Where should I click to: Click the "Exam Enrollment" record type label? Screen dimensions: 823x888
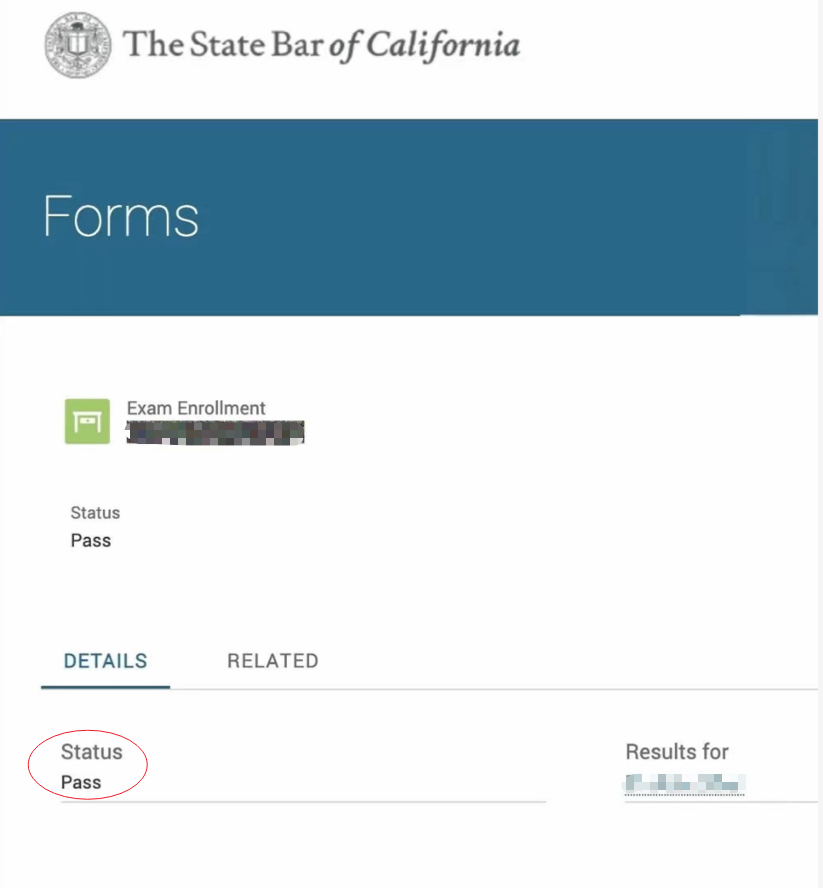click(x=196, y=408)
